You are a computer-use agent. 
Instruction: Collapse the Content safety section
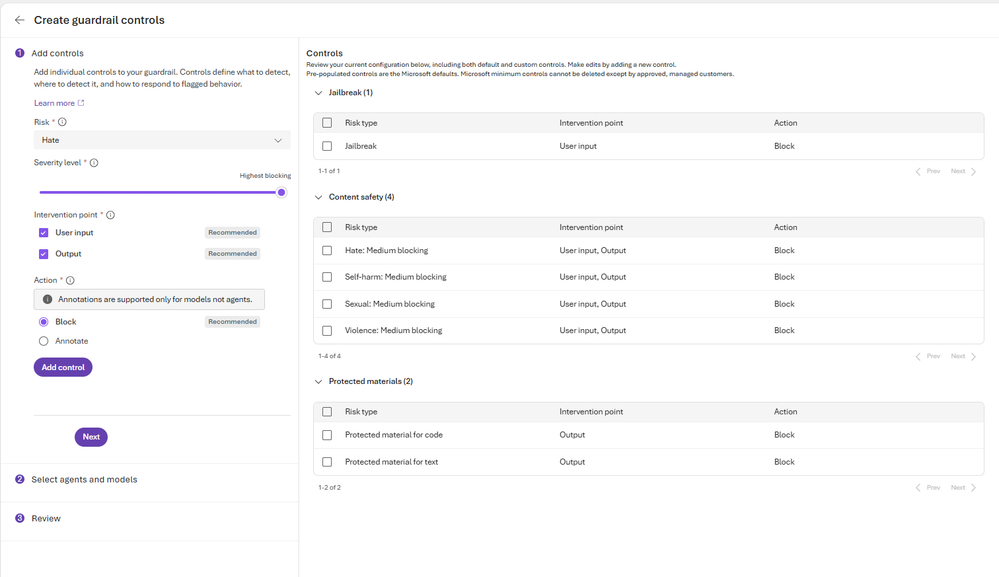pos(318,197)
